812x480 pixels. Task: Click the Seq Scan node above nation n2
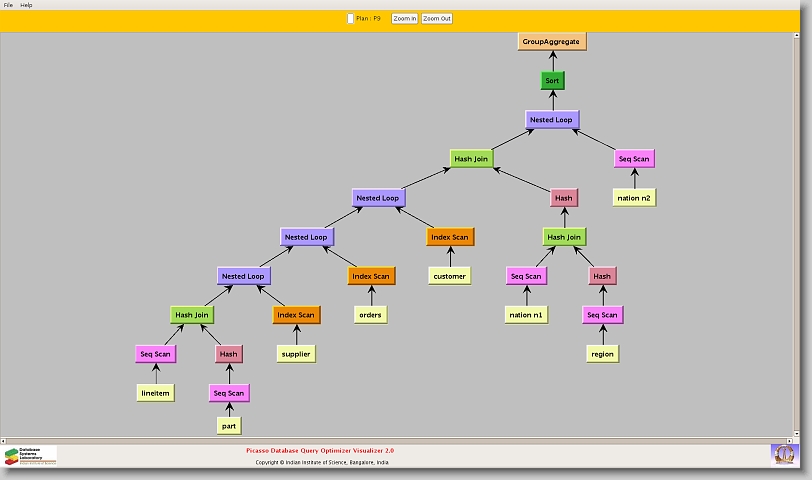click(634, 159)
